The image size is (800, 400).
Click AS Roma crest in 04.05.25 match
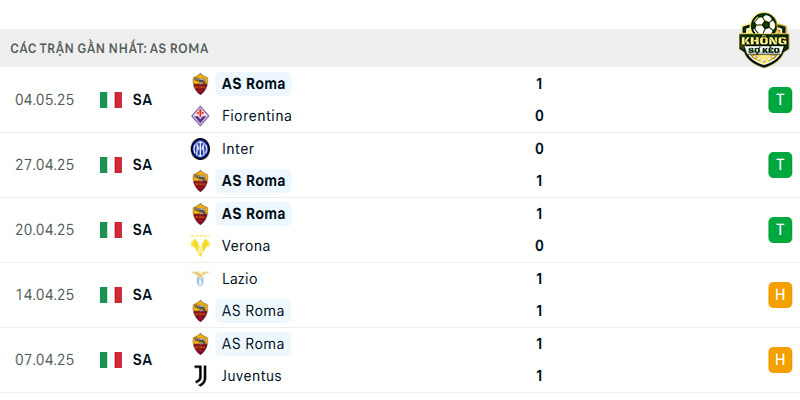[x=200, y=84]
